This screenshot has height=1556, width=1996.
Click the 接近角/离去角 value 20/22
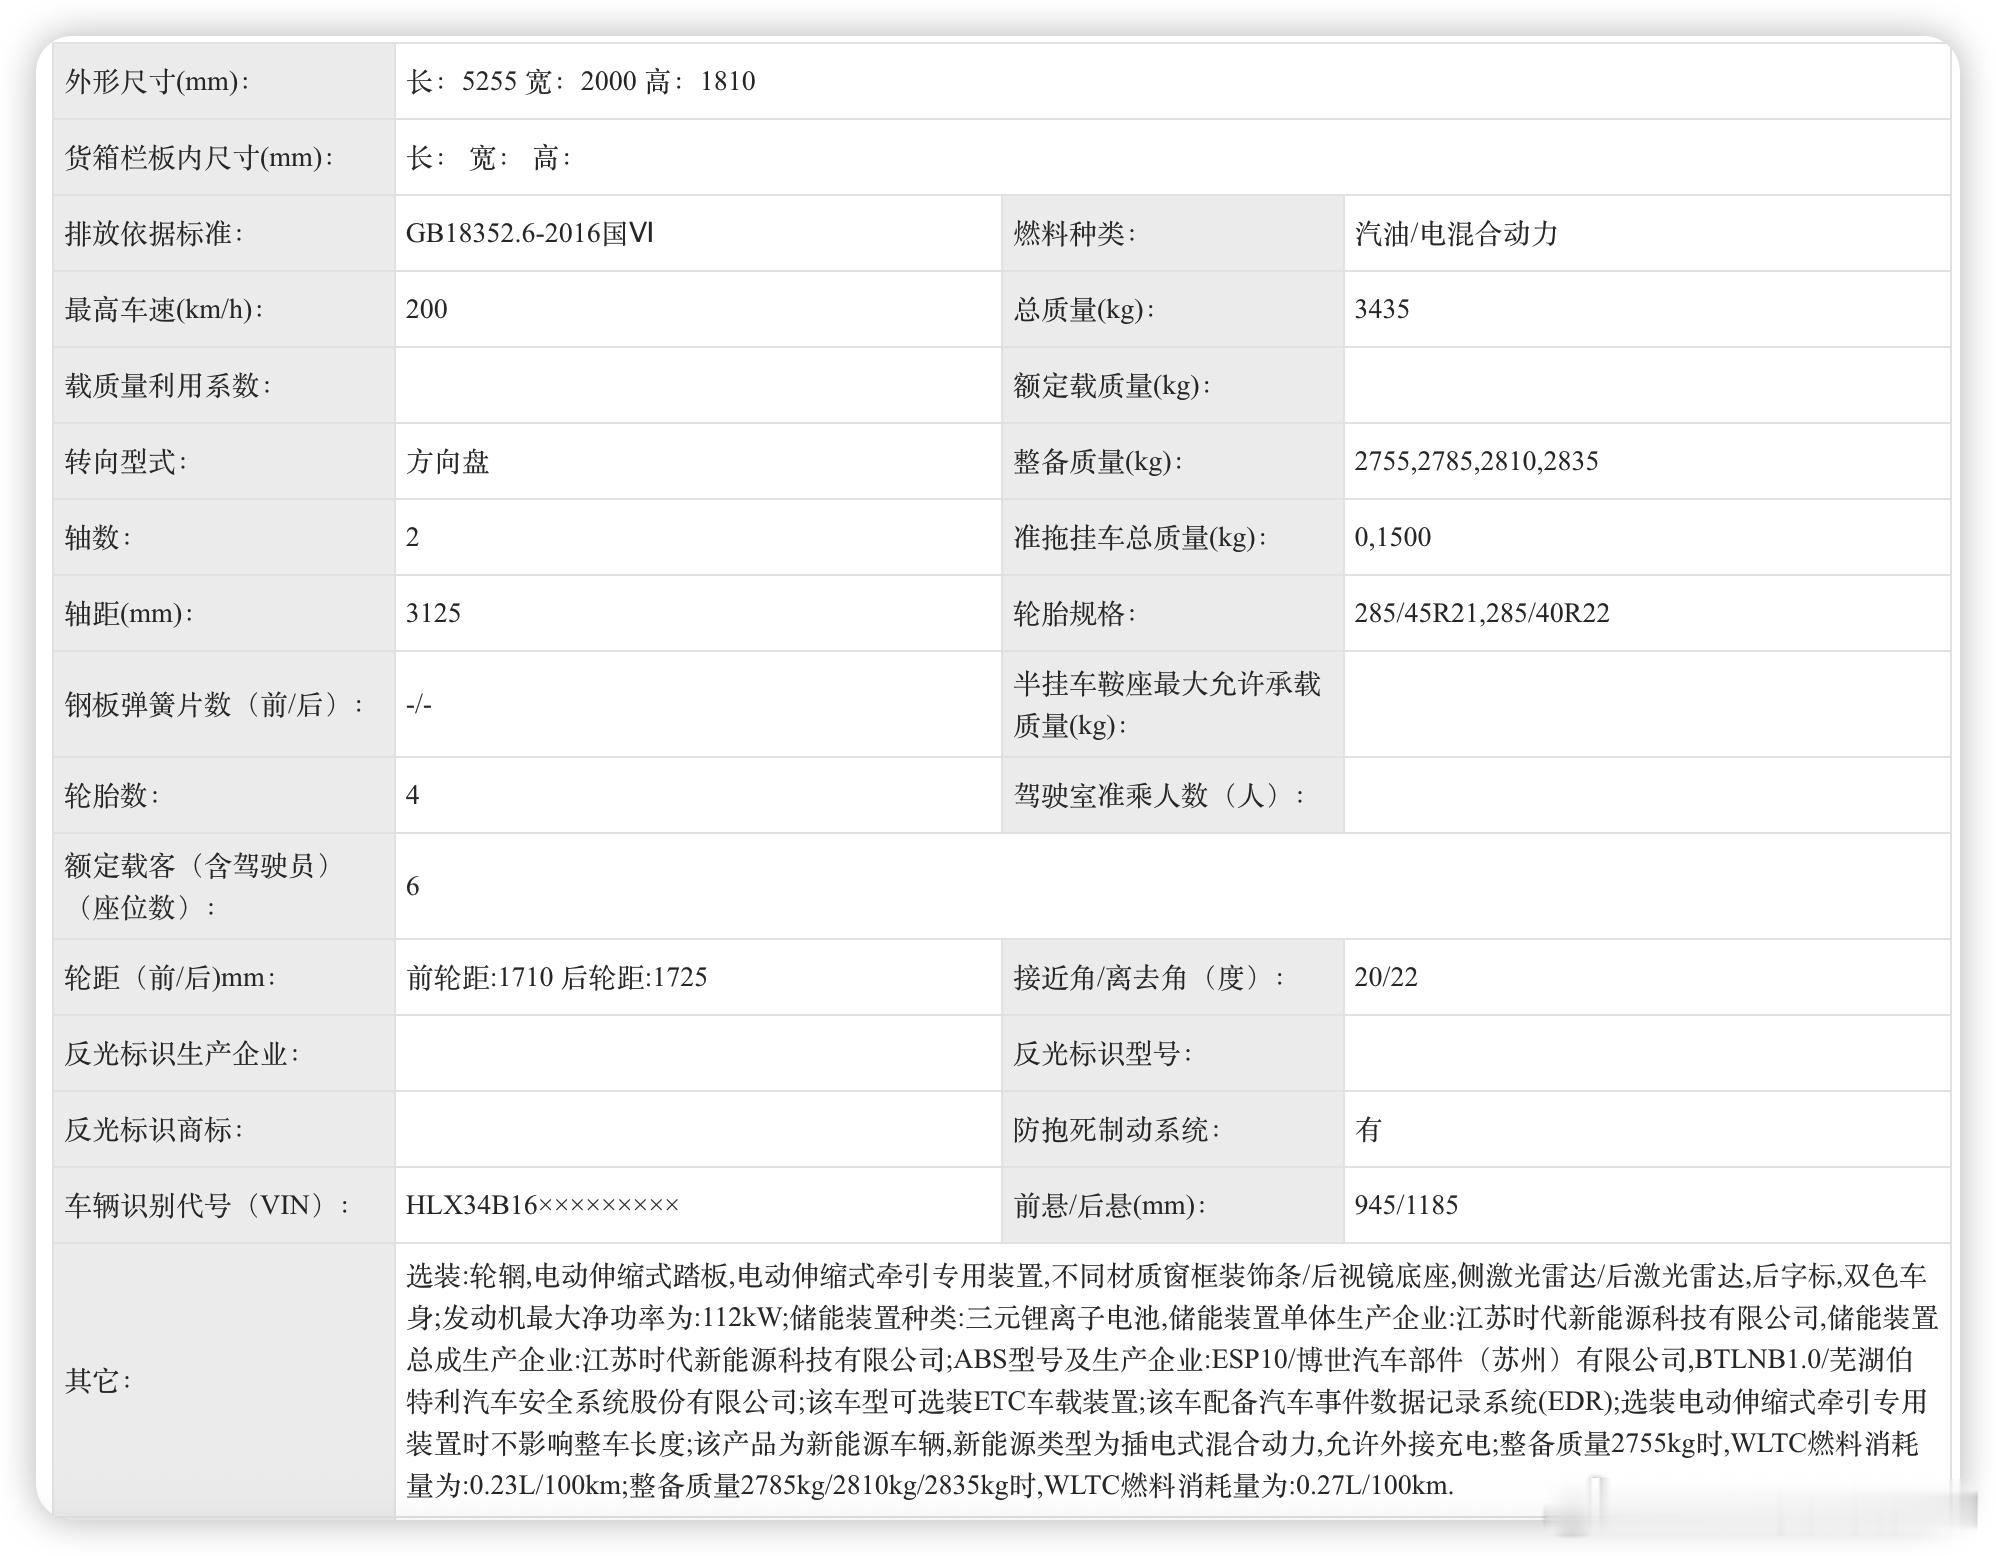click(x=1386, y=978)
